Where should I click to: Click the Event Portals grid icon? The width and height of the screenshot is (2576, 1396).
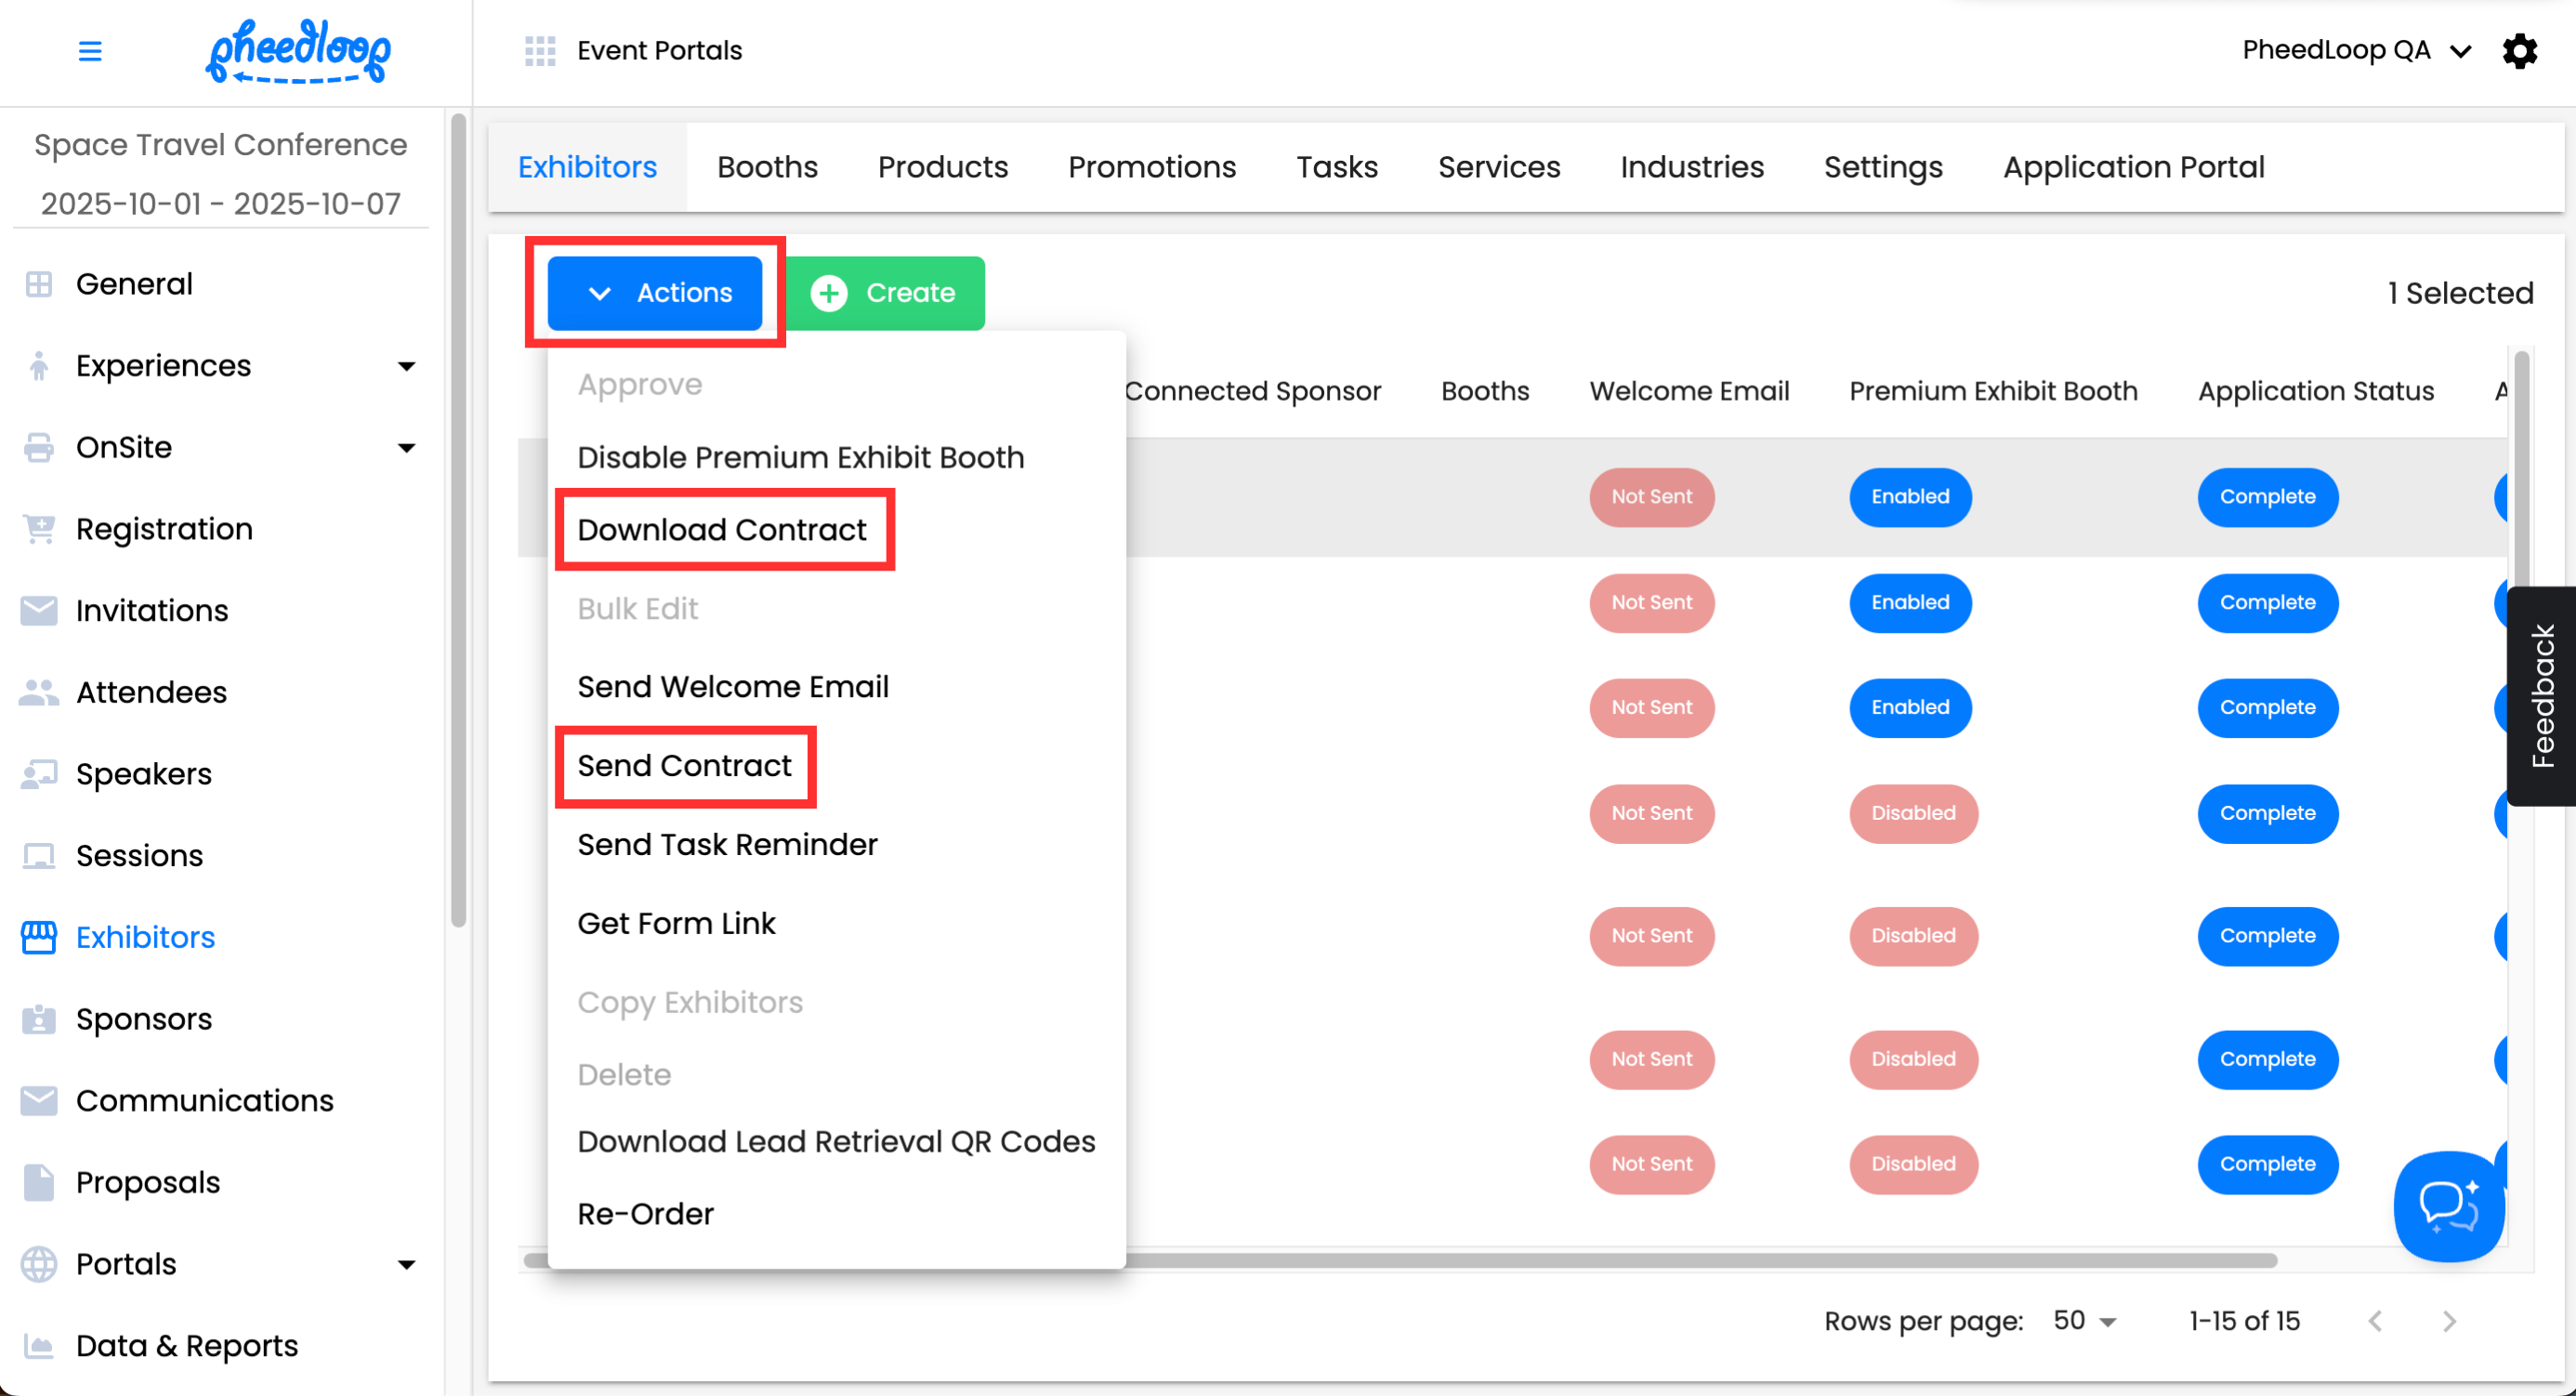click(540, 50)
